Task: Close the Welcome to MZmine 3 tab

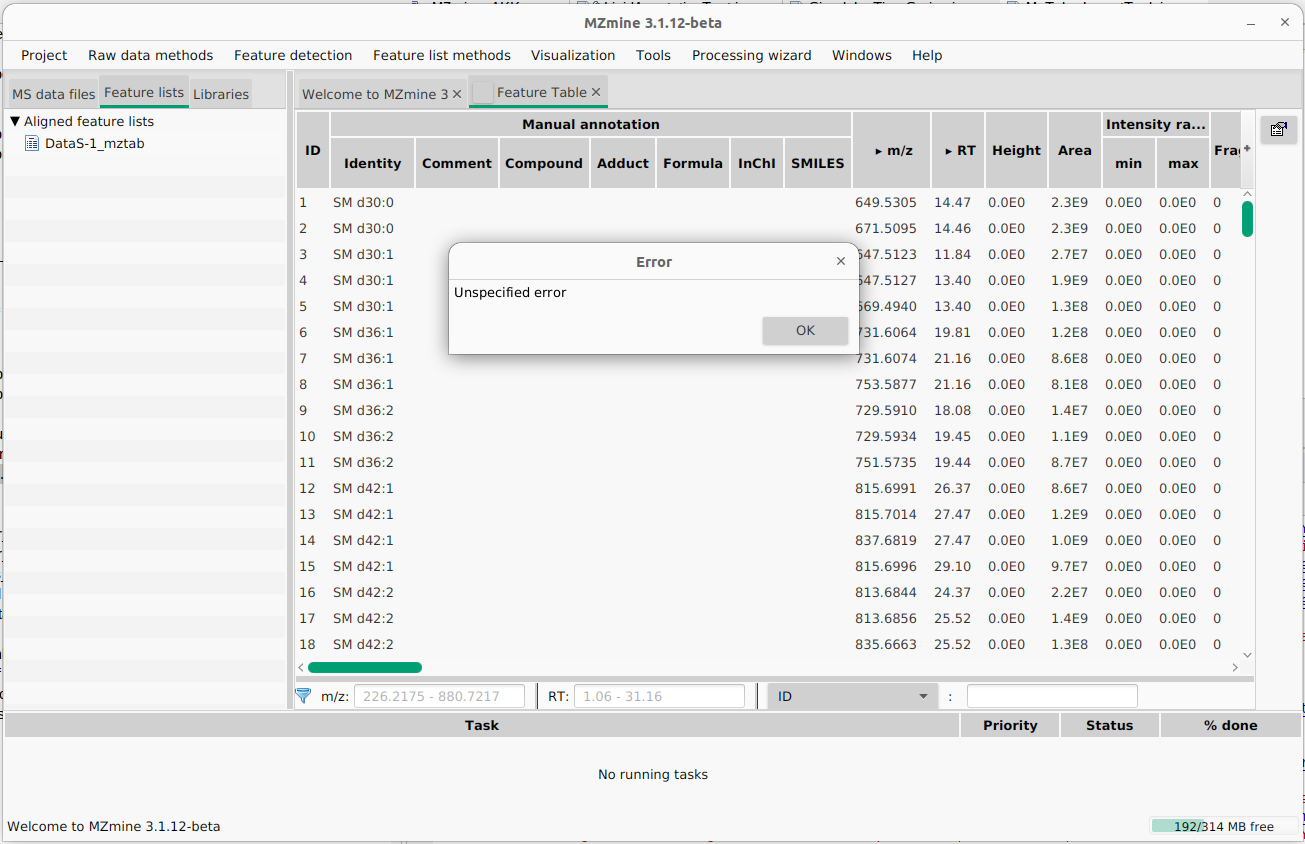Action: [x=457, y=92]
